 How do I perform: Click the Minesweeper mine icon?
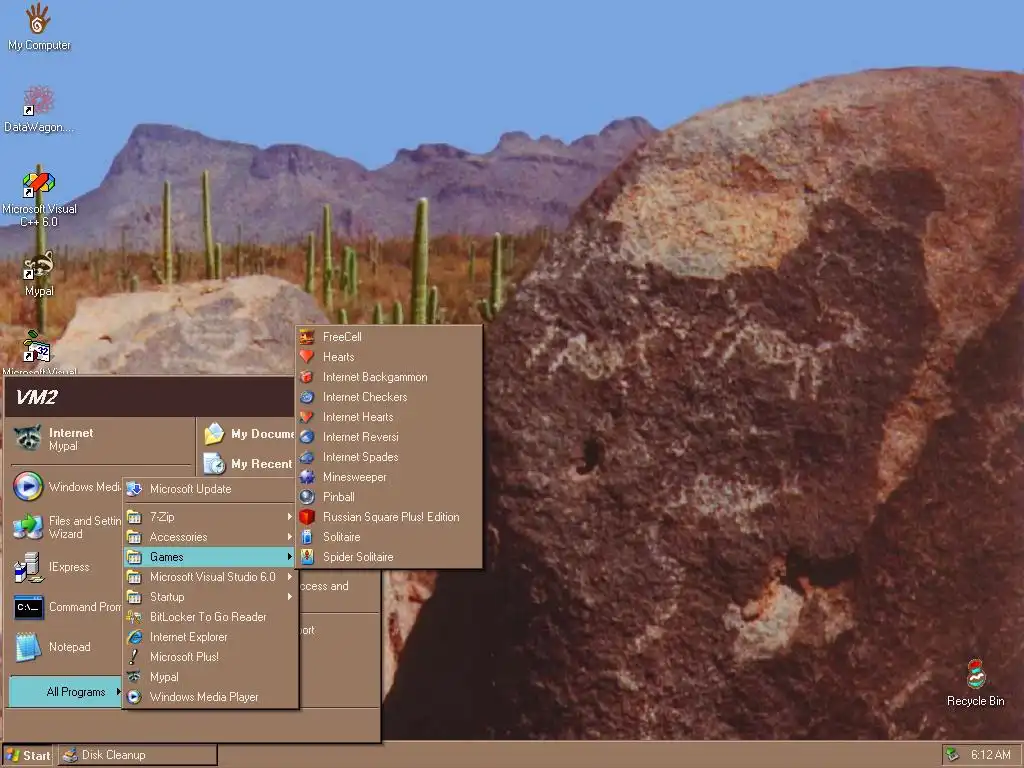[x=307, y=477]
